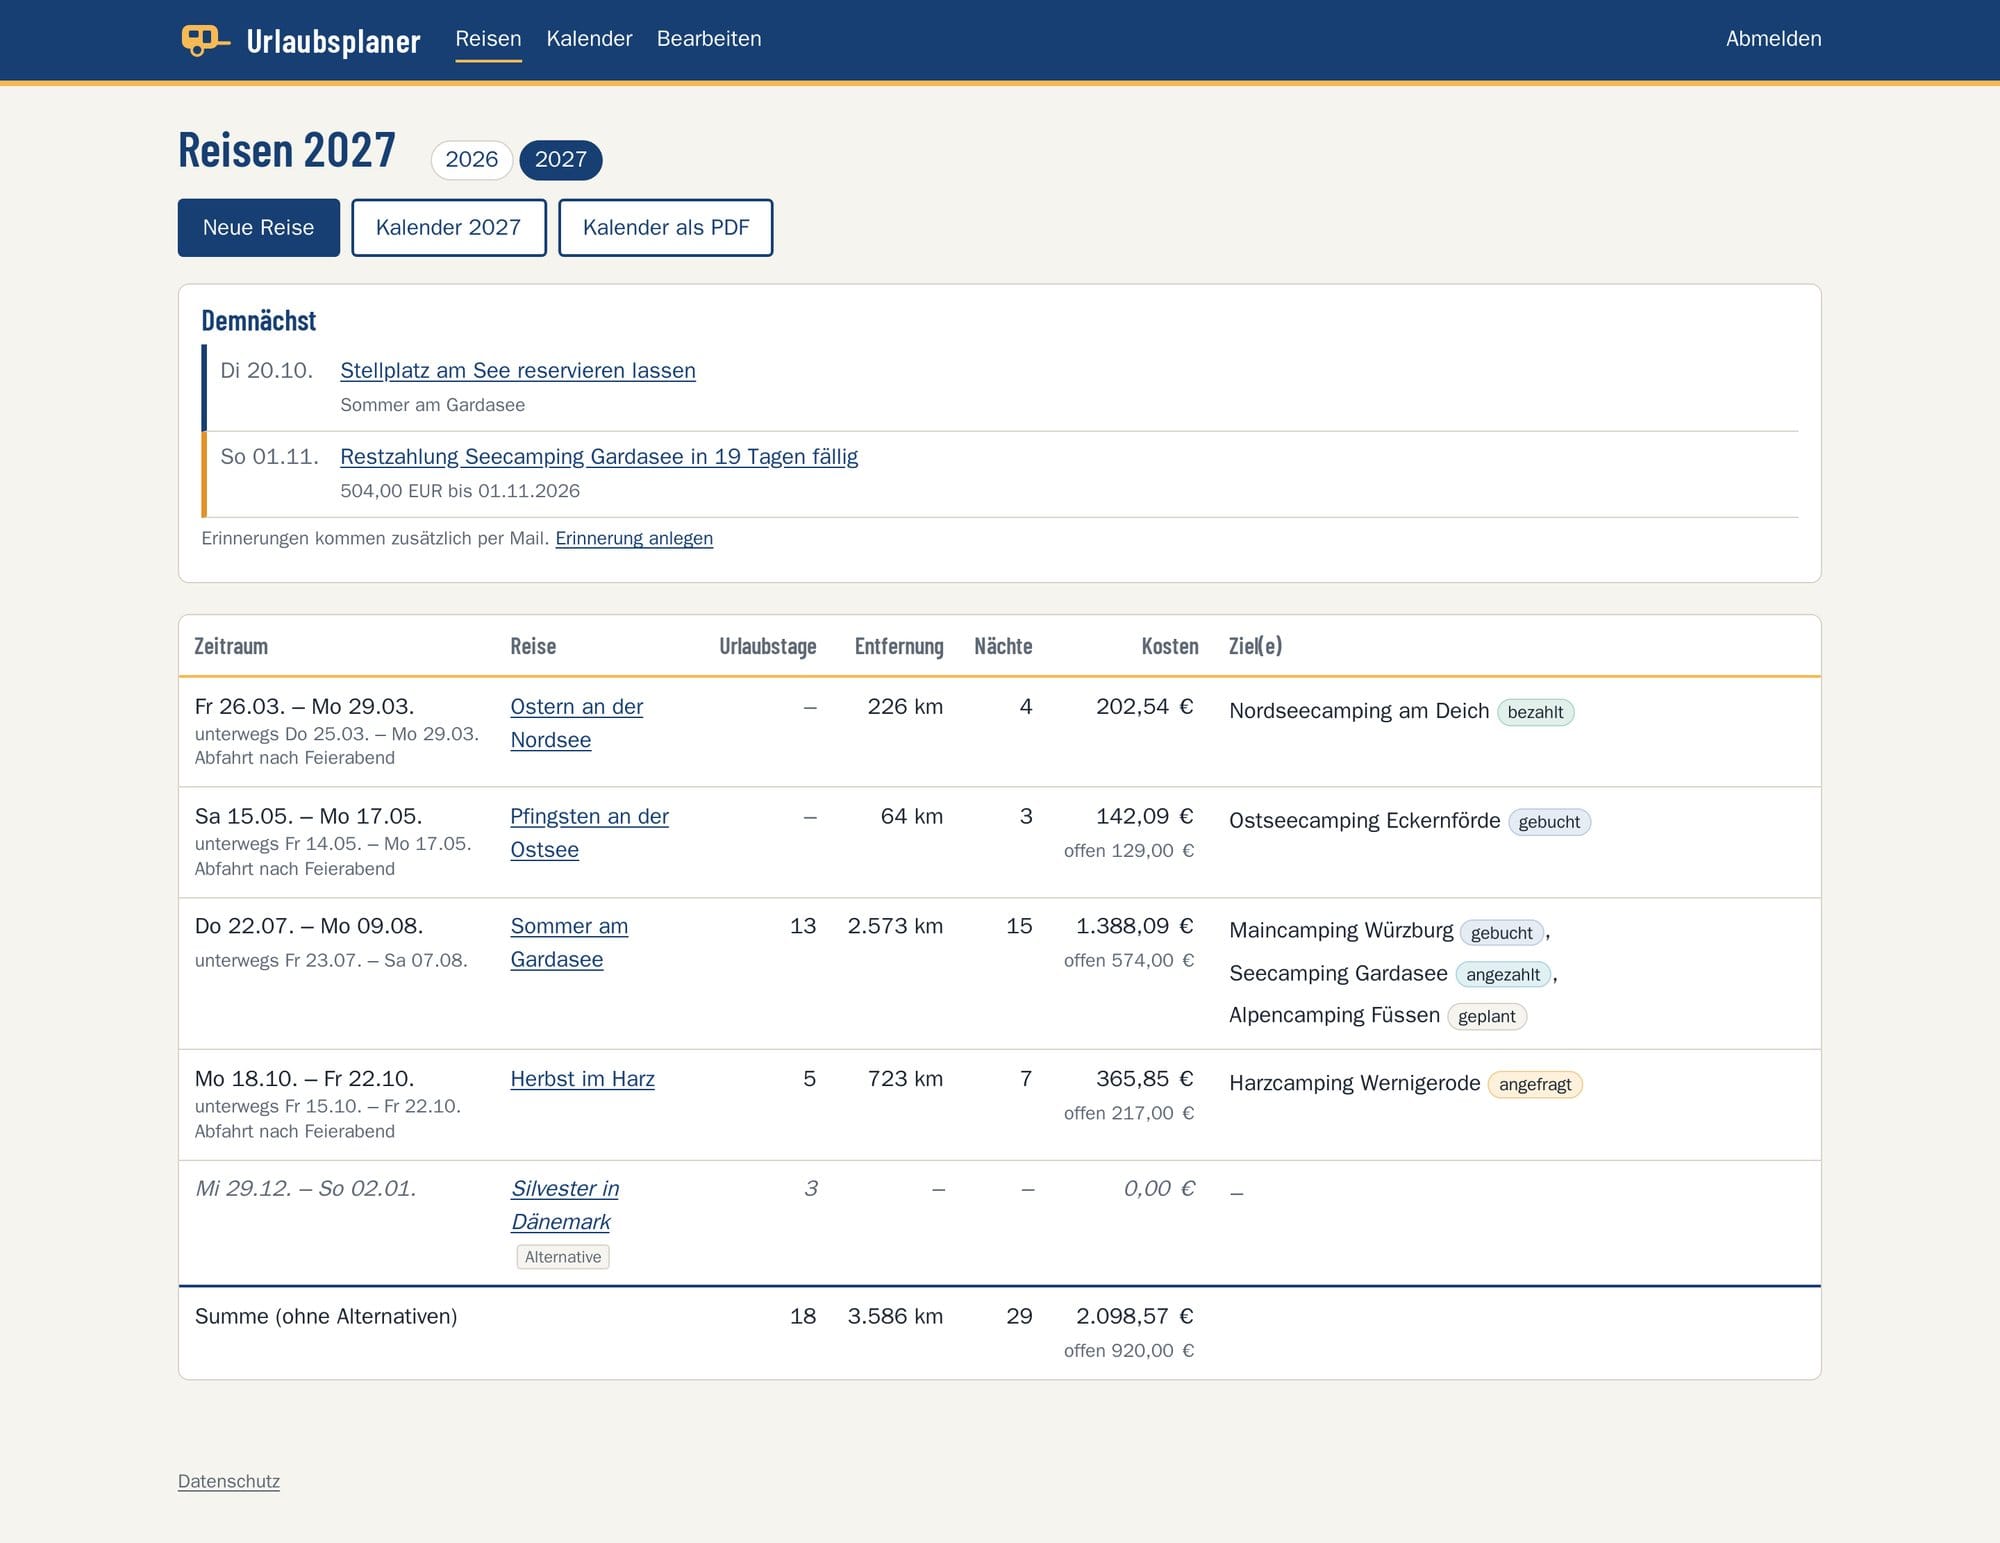Click the Urlaubsplaner brand title
The width and height of the screenshot is (2000, 1543).
pos(333,41)
